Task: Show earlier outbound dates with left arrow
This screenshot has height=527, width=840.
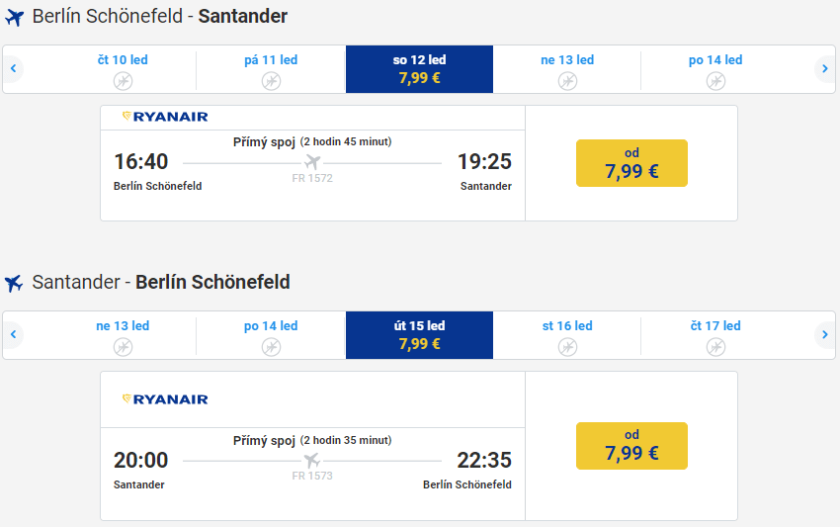Action: pyautogui.click(x=14, y=69)
